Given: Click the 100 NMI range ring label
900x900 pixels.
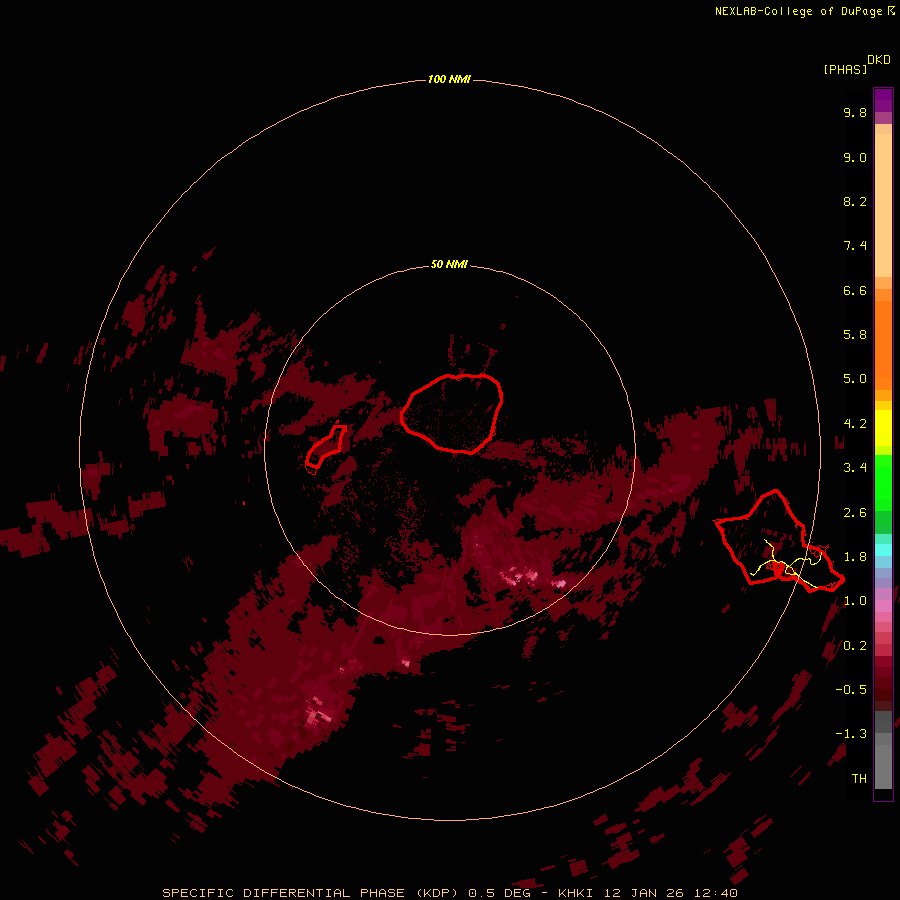Looking at the screenshot, I should pos(449,79).
